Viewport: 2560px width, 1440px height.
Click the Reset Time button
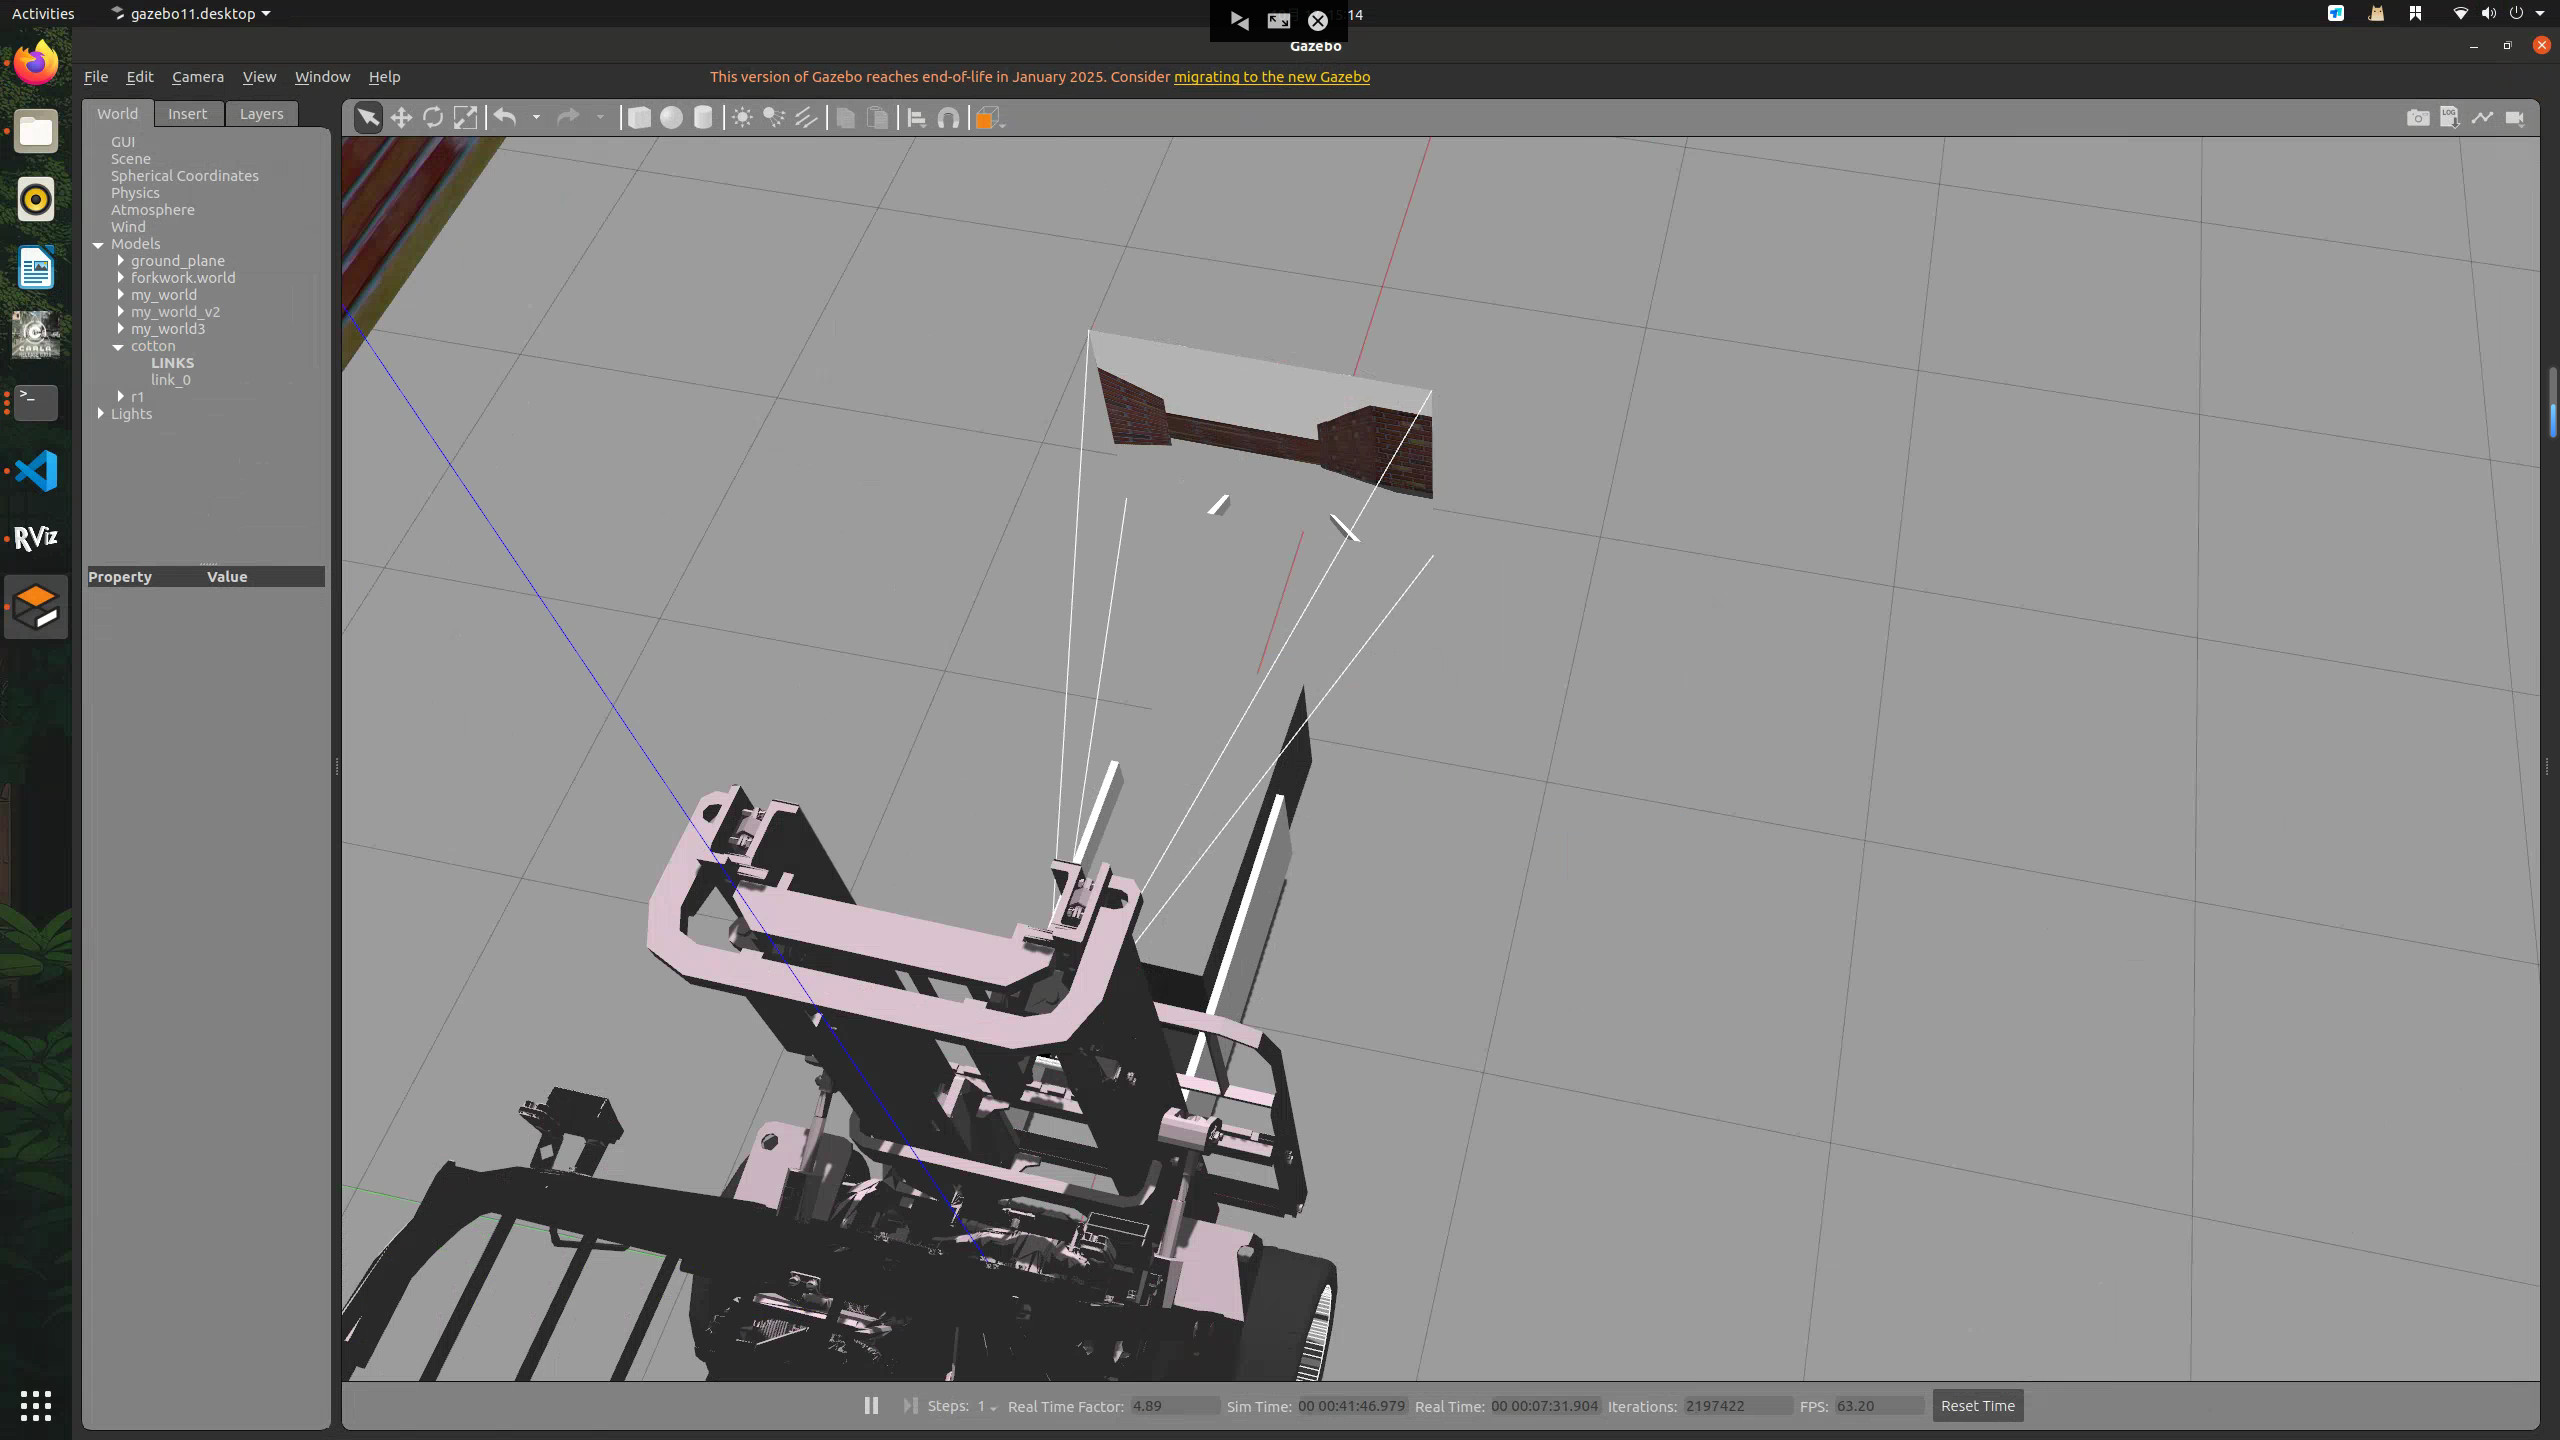tap(1977, 1405)
